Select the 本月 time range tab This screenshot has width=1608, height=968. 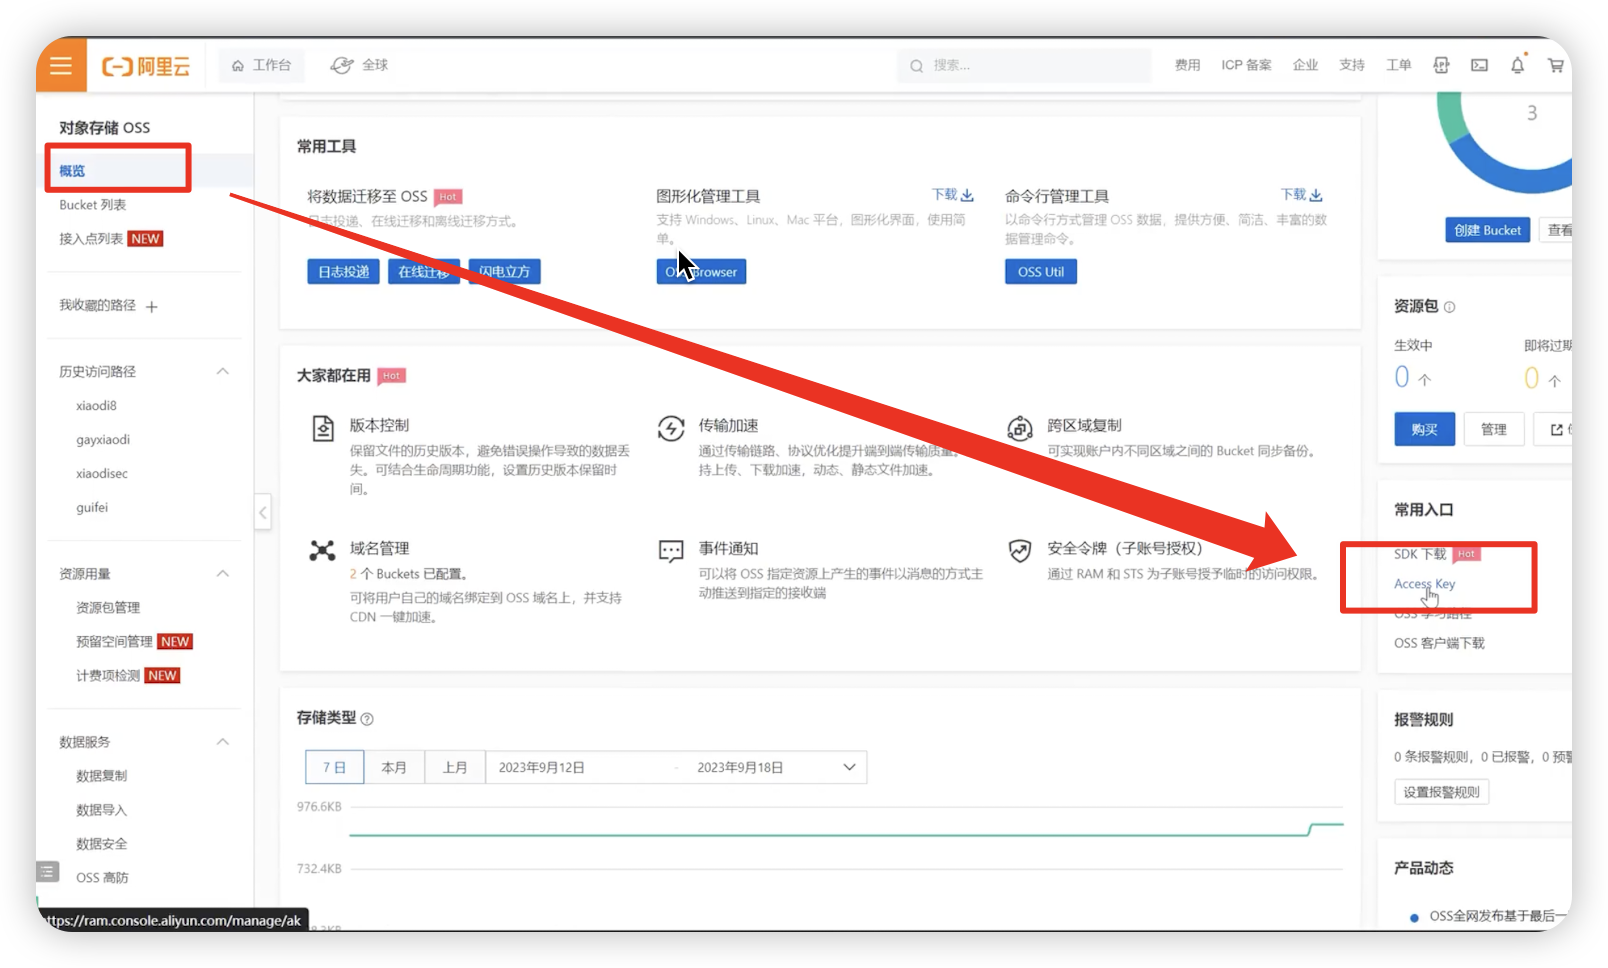(394, 768)
